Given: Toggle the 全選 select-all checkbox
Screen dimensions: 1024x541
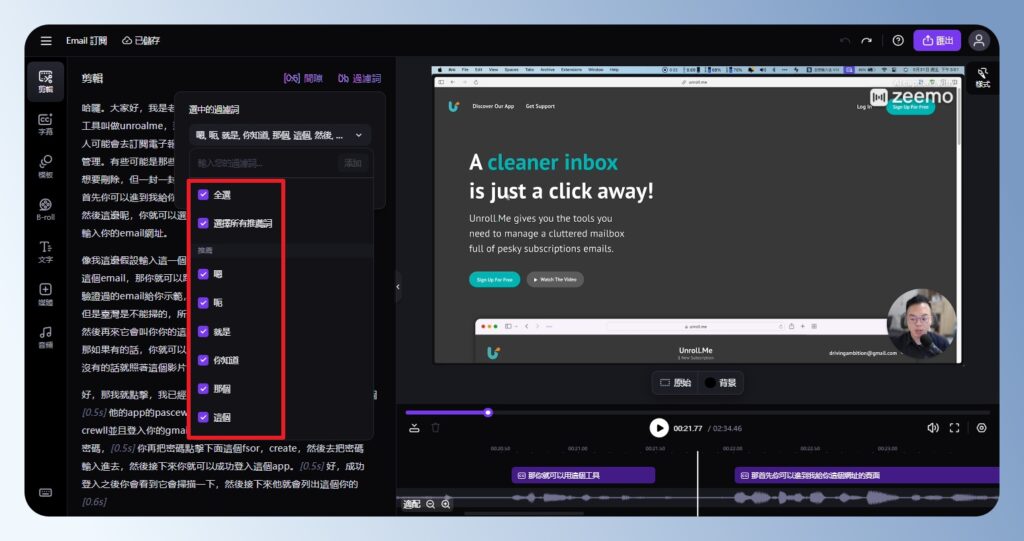Looking at the screenshot, I should 204,195.
